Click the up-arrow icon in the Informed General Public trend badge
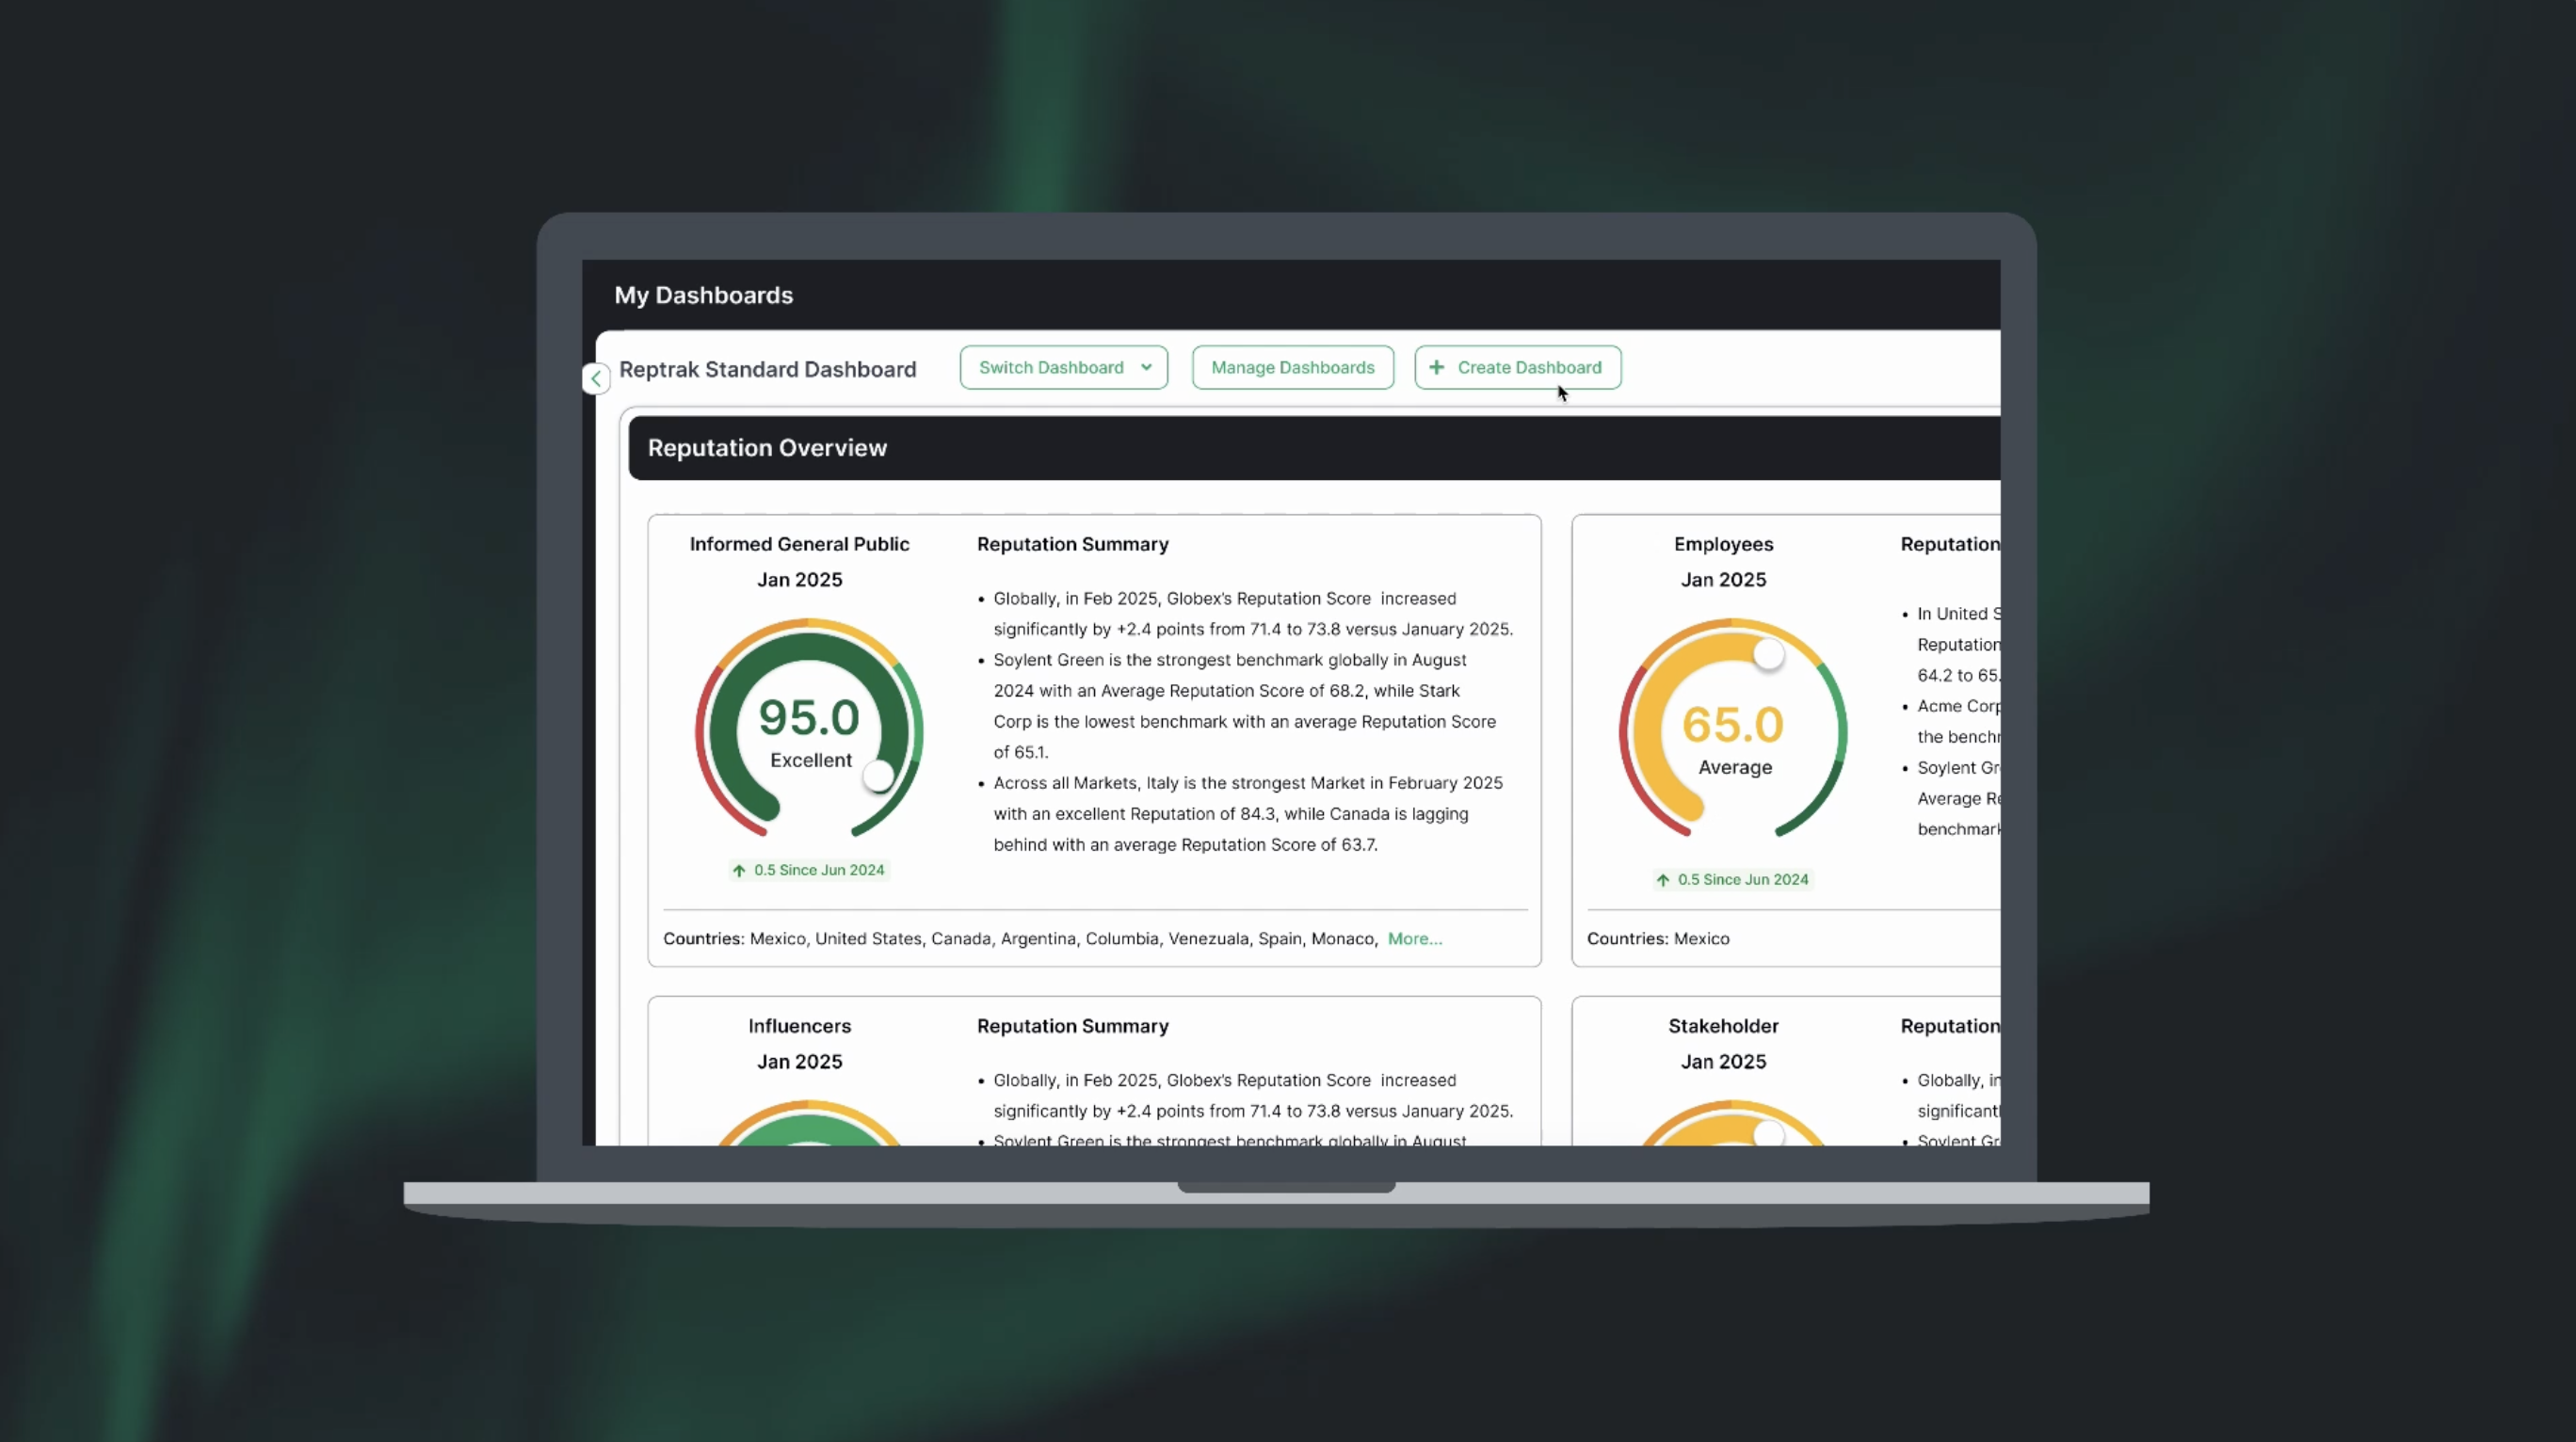Screen dimensions: 2576x1442 point(739,870)
